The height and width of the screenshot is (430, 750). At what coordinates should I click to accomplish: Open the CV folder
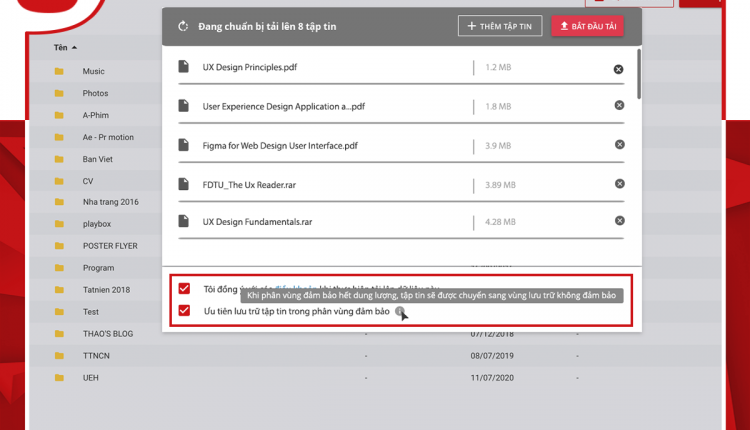(88, 181)
